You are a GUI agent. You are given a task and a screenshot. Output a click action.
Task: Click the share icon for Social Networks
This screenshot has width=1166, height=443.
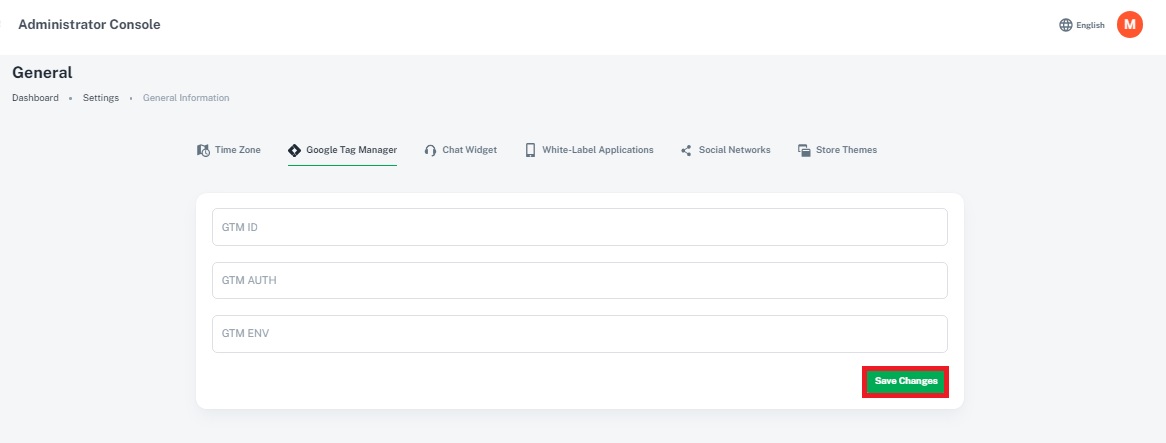pos(686,150)
